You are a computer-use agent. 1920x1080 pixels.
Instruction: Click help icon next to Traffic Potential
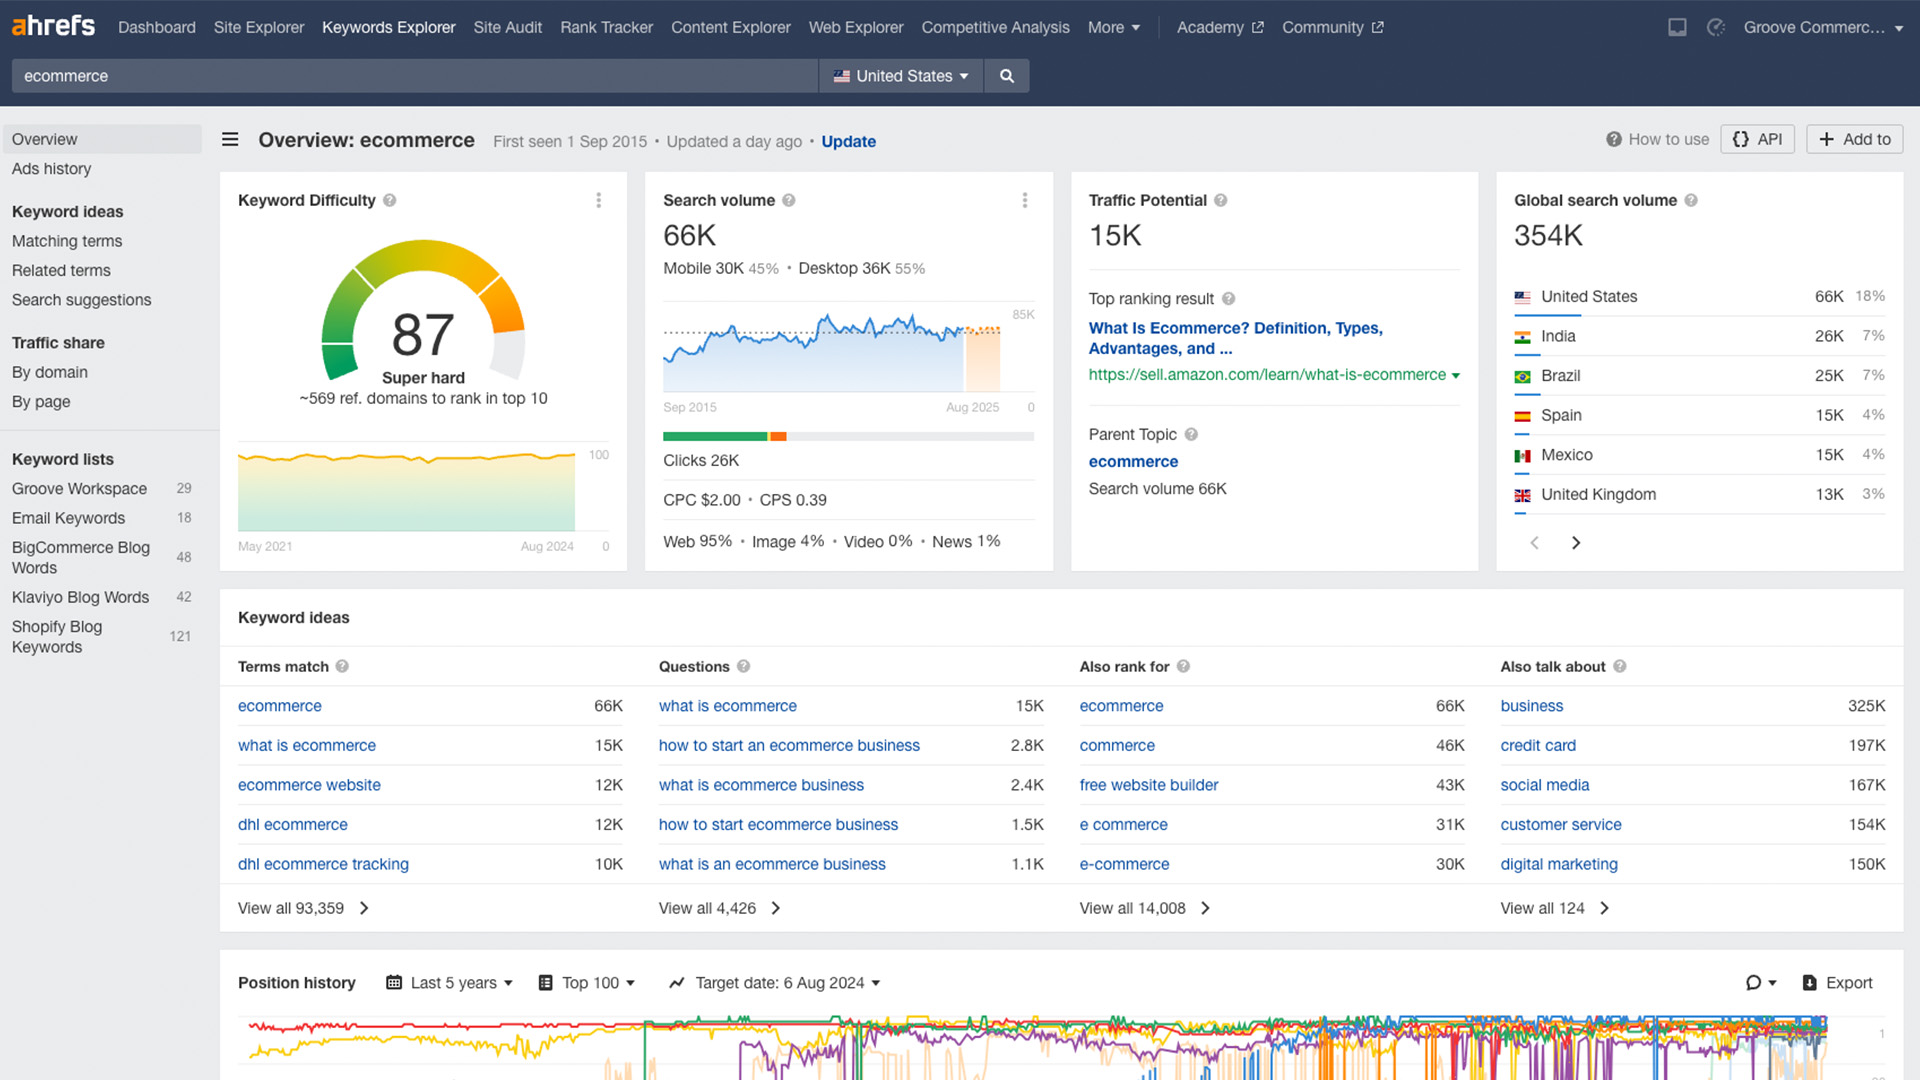coord(1221,200)
